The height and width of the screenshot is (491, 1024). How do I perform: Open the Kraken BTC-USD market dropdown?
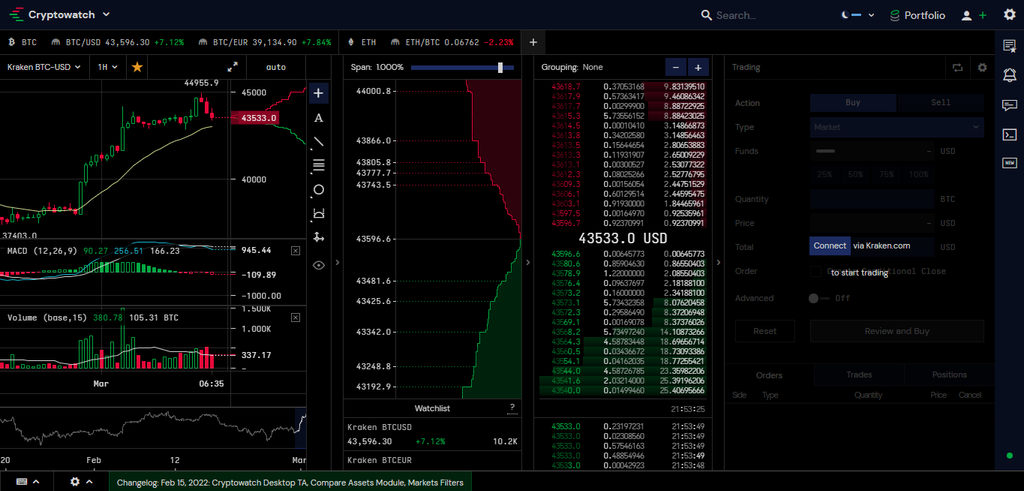[44, 67]
